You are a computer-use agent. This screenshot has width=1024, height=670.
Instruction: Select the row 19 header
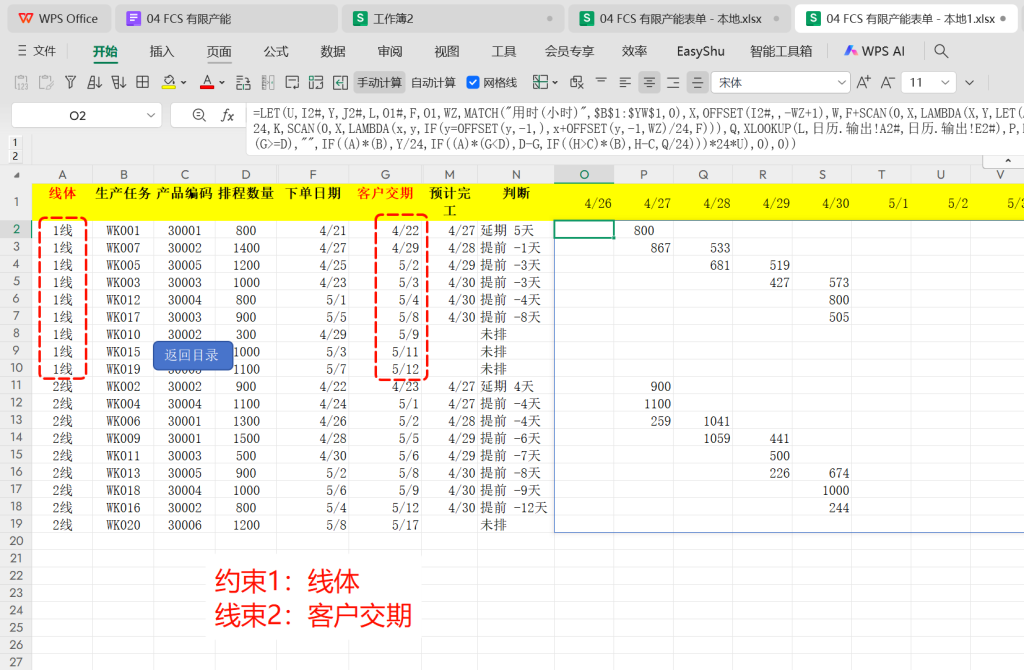pos(16,524)
